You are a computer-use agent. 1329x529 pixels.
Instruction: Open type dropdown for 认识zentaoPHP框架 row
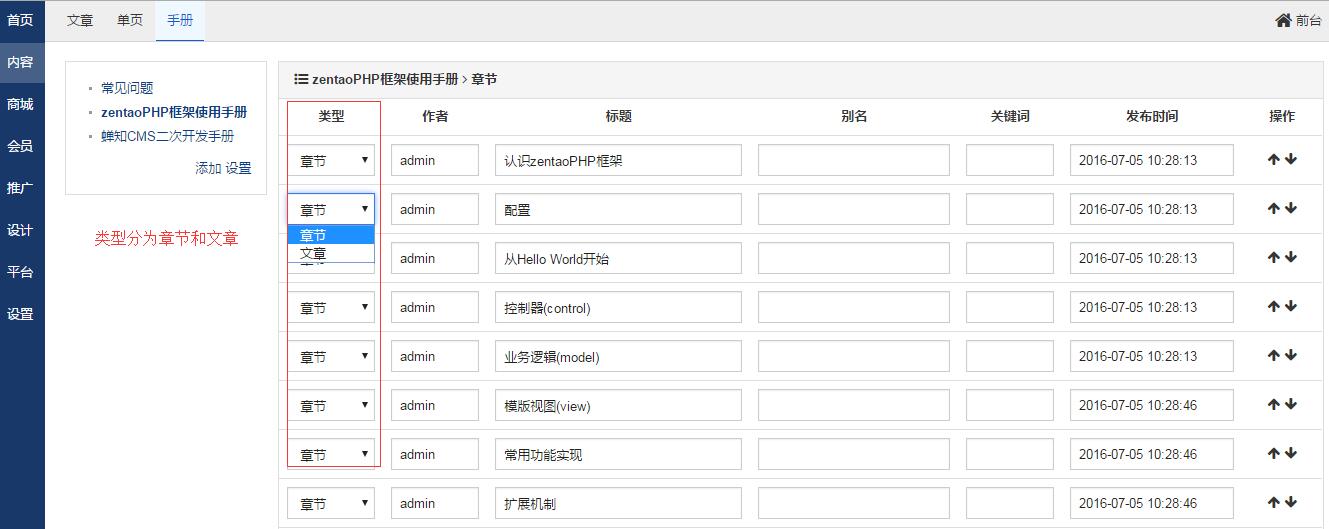[331, 160]
